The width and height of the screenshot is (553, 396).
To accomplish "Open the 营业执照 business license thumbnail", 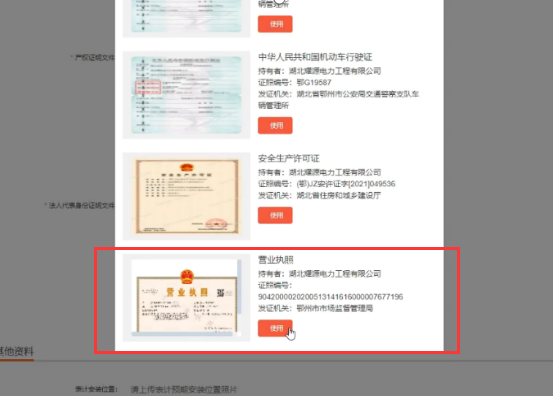I will tap(186, 297).
